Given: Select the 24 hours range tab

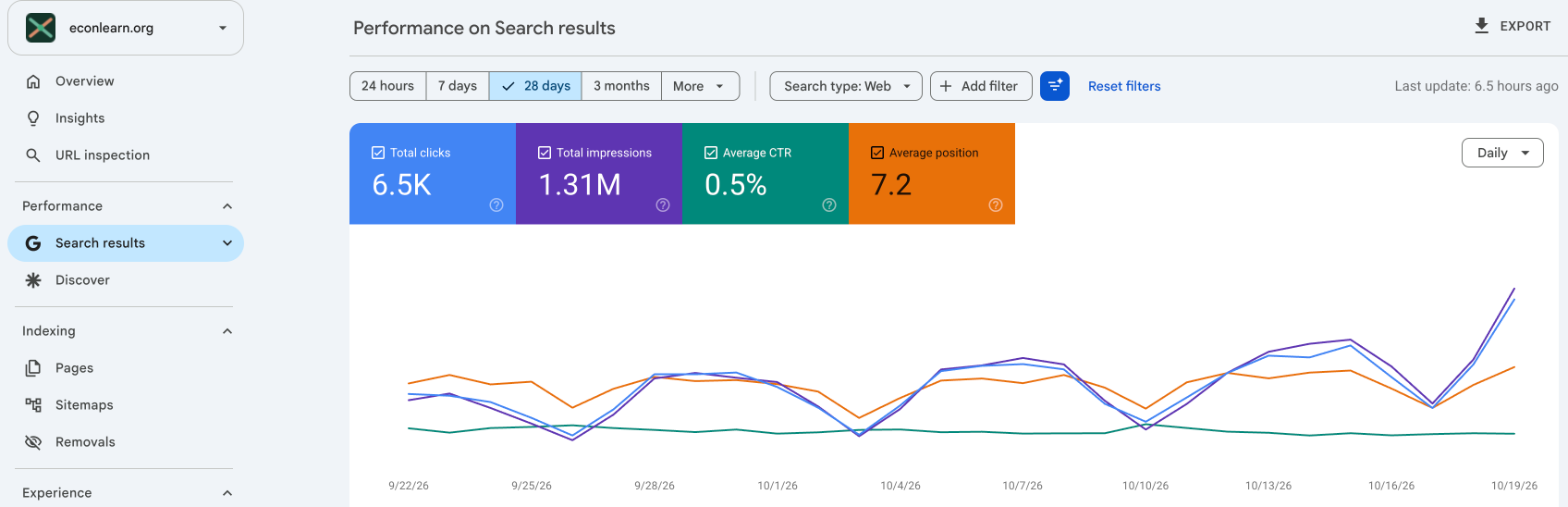Looking at the screenshot, I should (x=388, y=86).
